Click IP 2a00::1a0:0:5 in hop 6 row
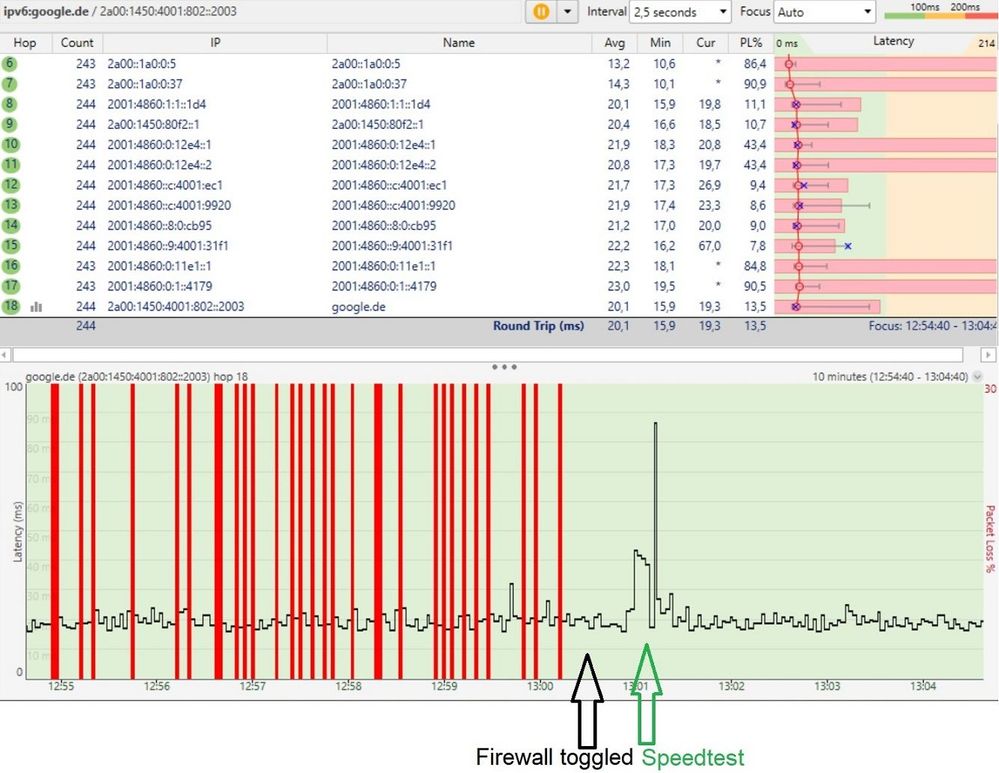 (x=141, y=64)
